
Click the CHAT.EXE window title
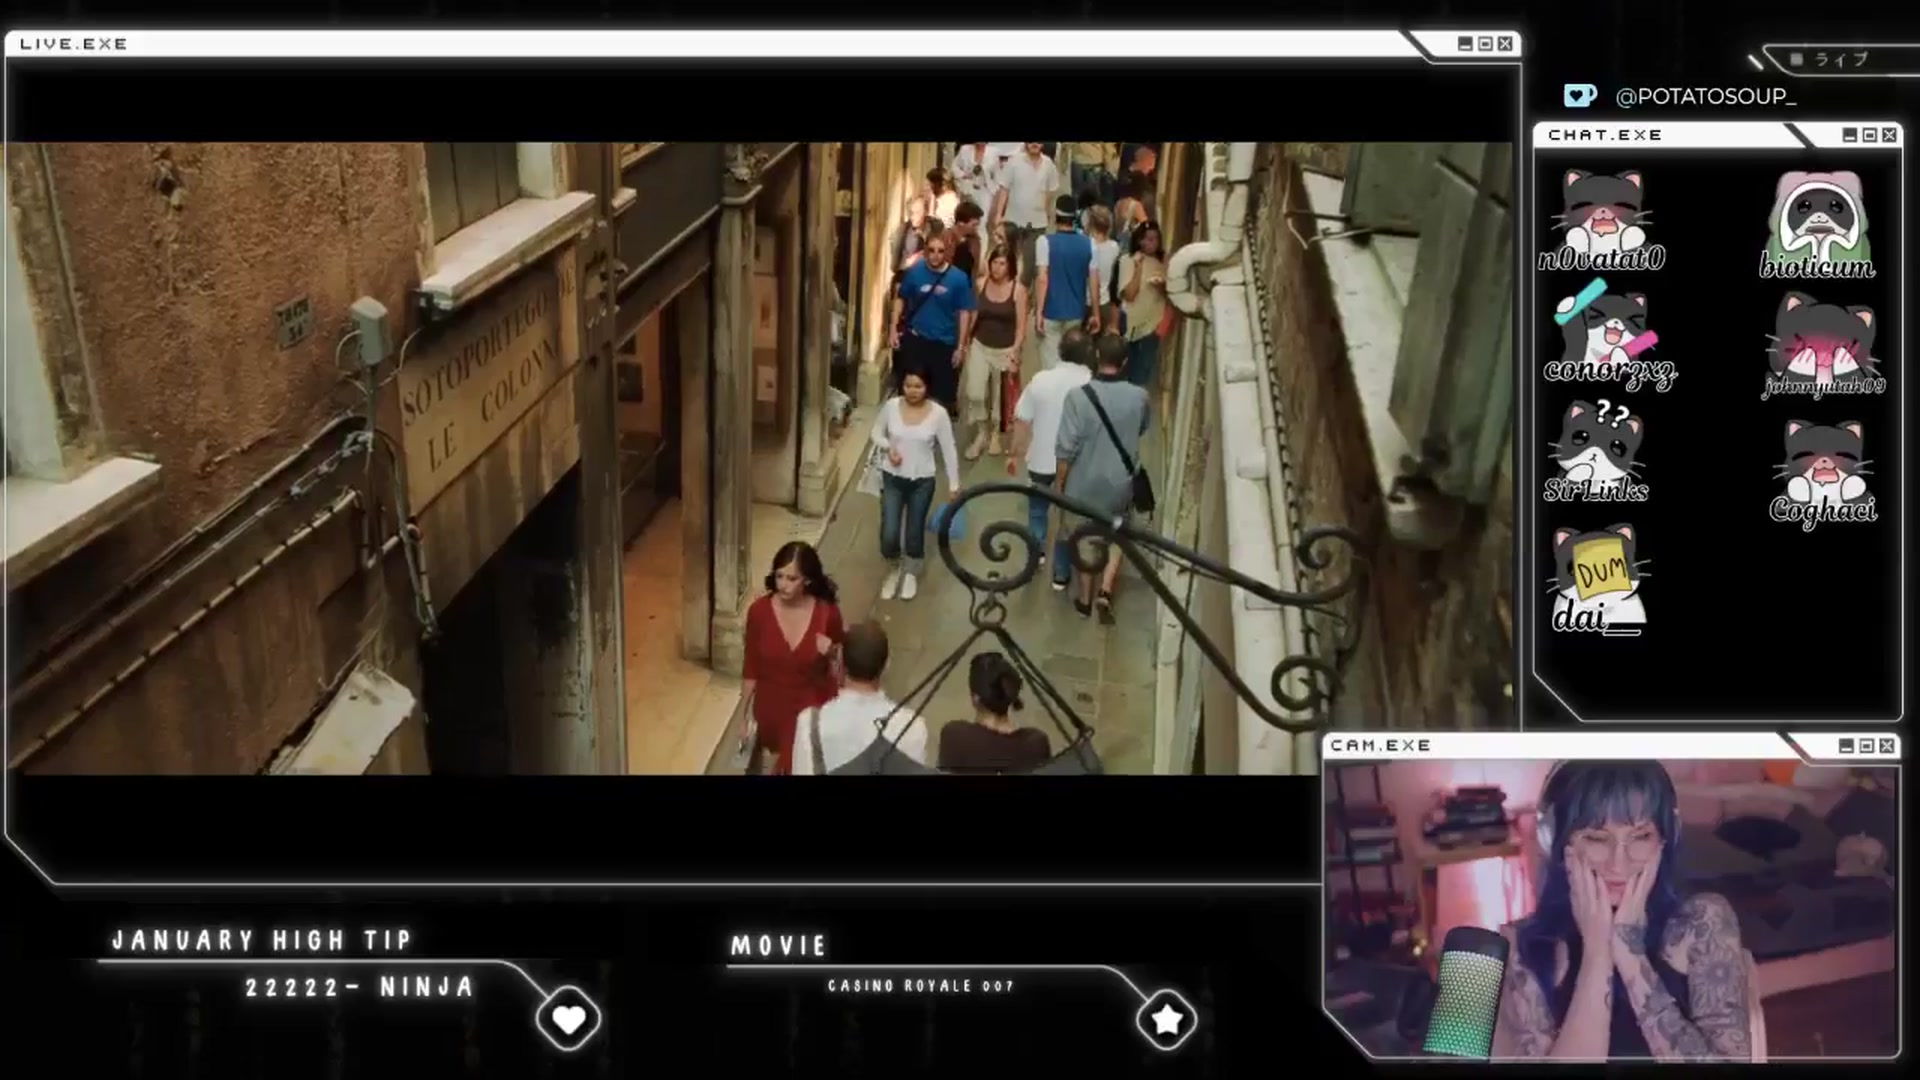(x=1605, y=135)
